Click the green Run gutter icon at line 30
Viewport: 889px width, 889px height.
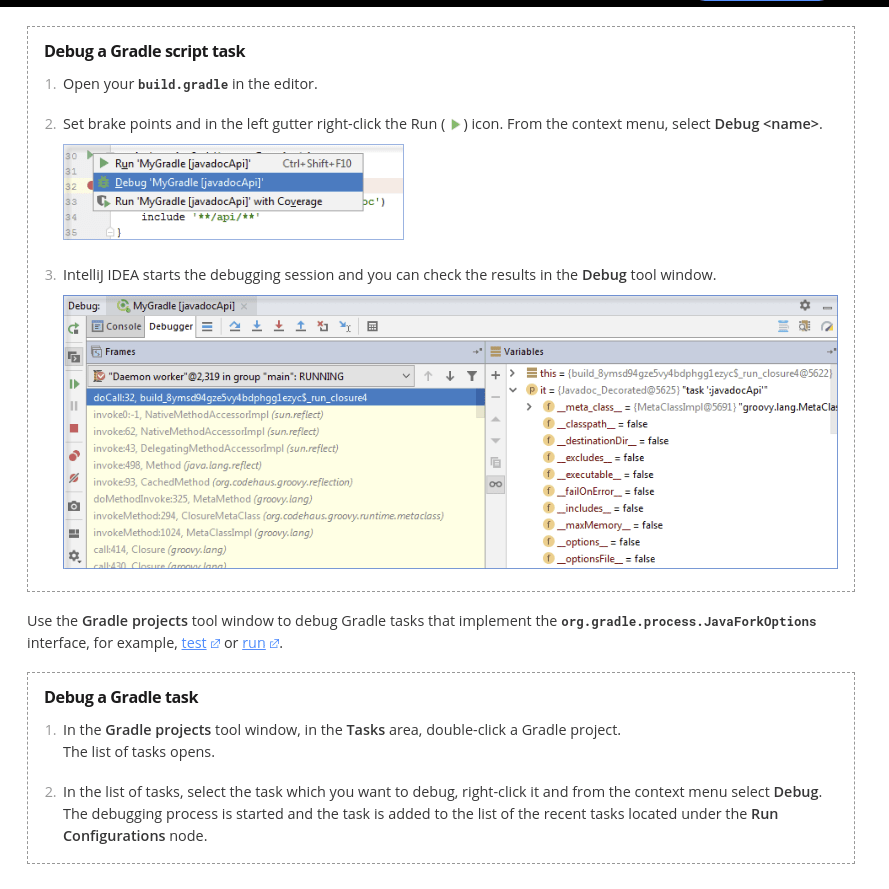tap(90, 155)
